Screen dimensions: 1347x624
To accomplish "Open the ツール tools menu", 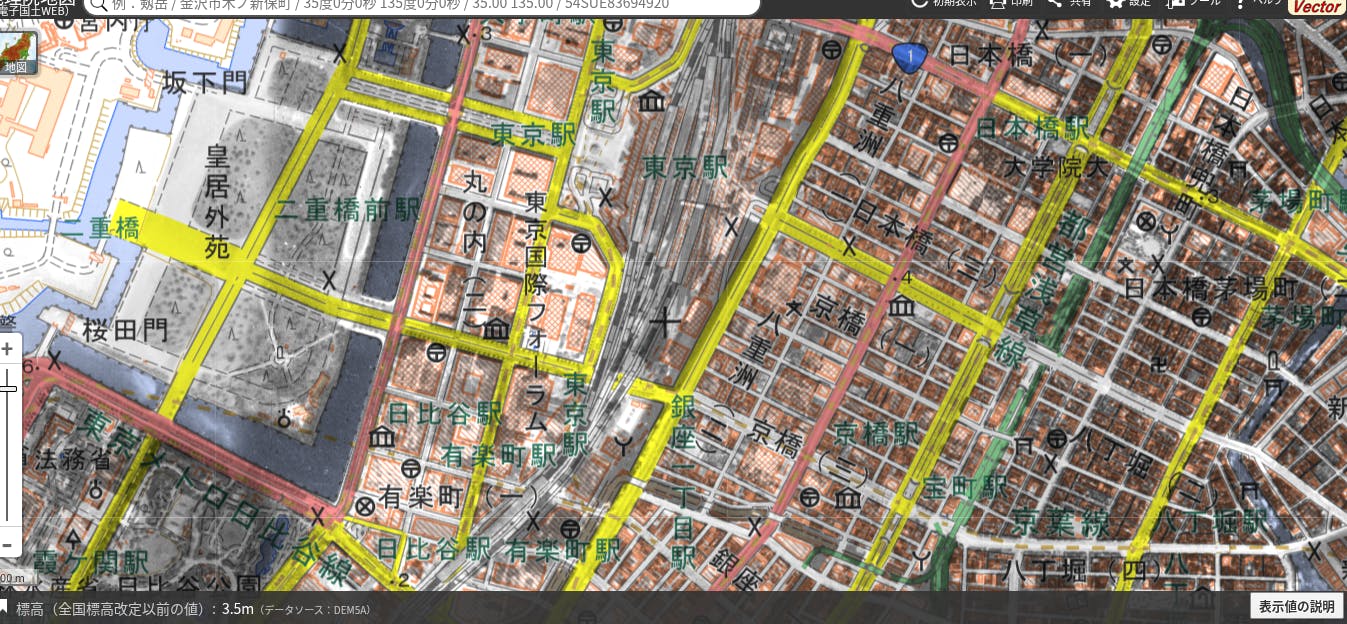I will pos(1177,3).
